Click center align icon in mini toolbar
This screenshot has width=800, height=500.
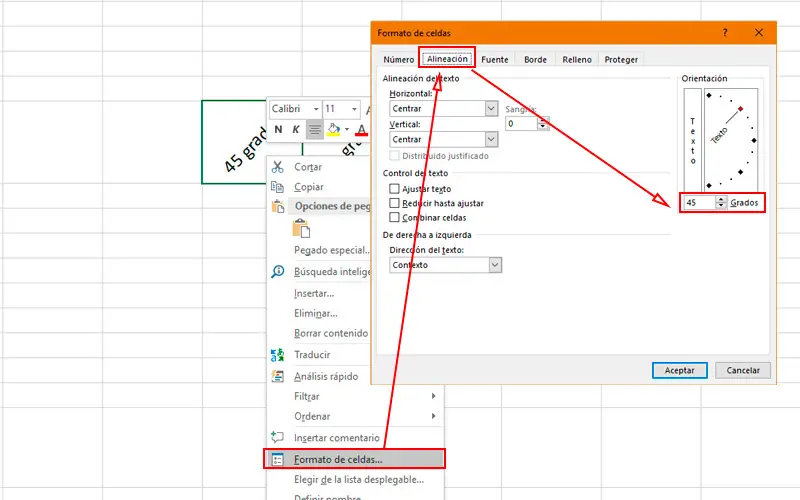315,130
